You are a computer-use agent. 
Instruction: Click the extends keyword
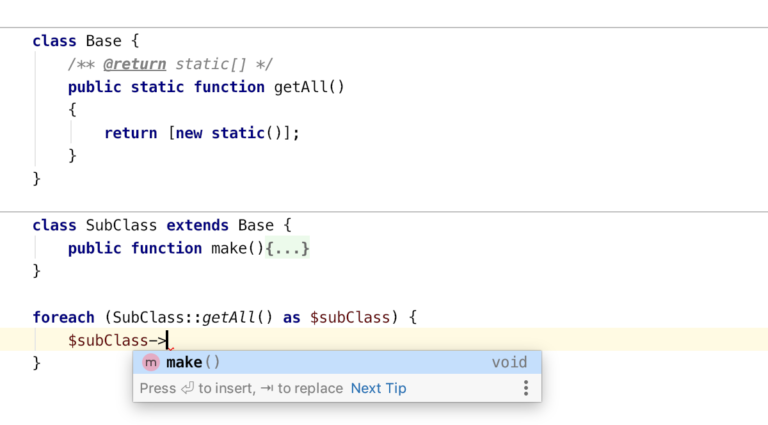[x=198, y=225]
